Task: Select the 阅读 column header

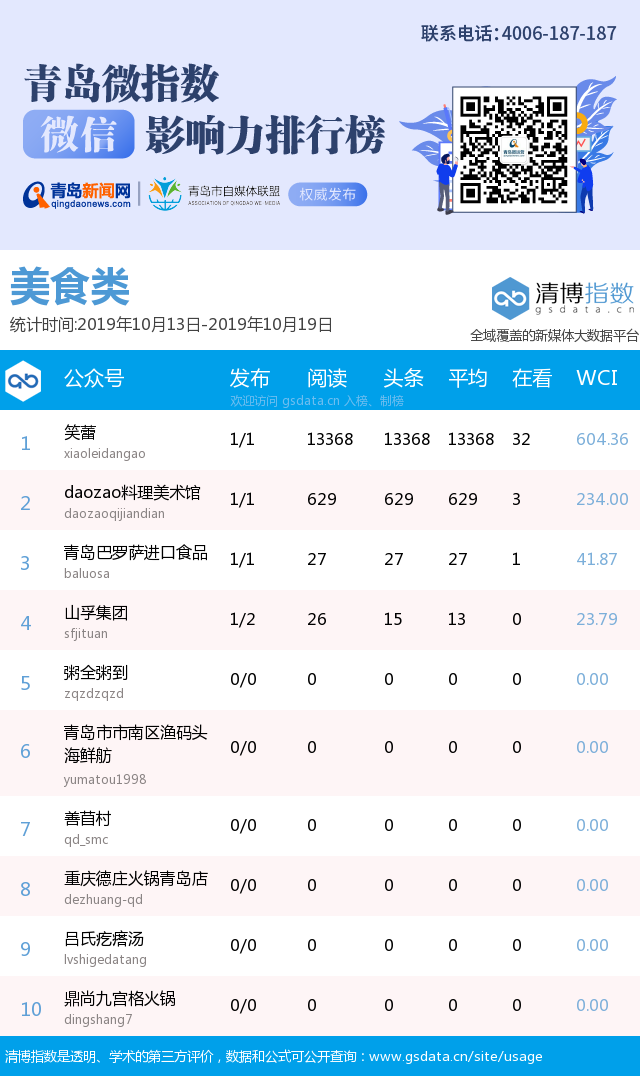Action: pos(327,378)
